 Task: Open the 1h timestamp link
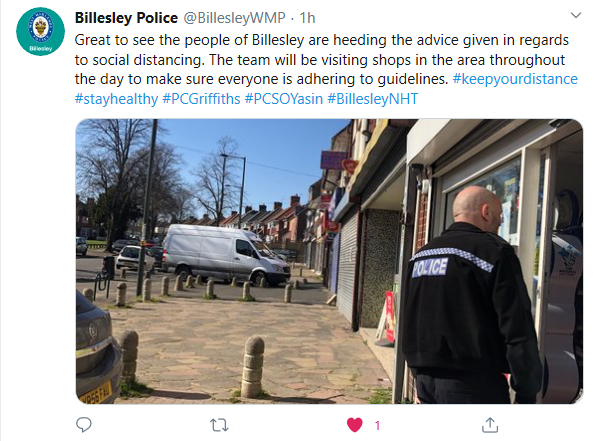307,18
